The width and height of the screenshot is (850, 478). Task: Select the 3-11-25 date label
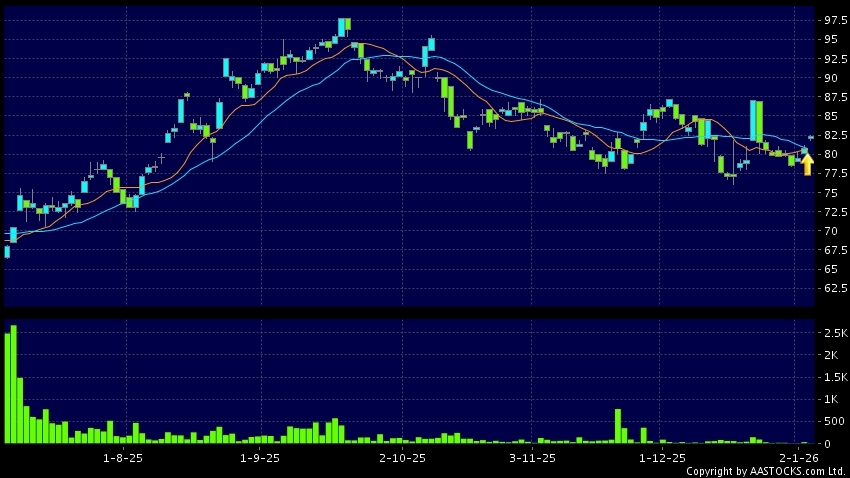[531, 458]
